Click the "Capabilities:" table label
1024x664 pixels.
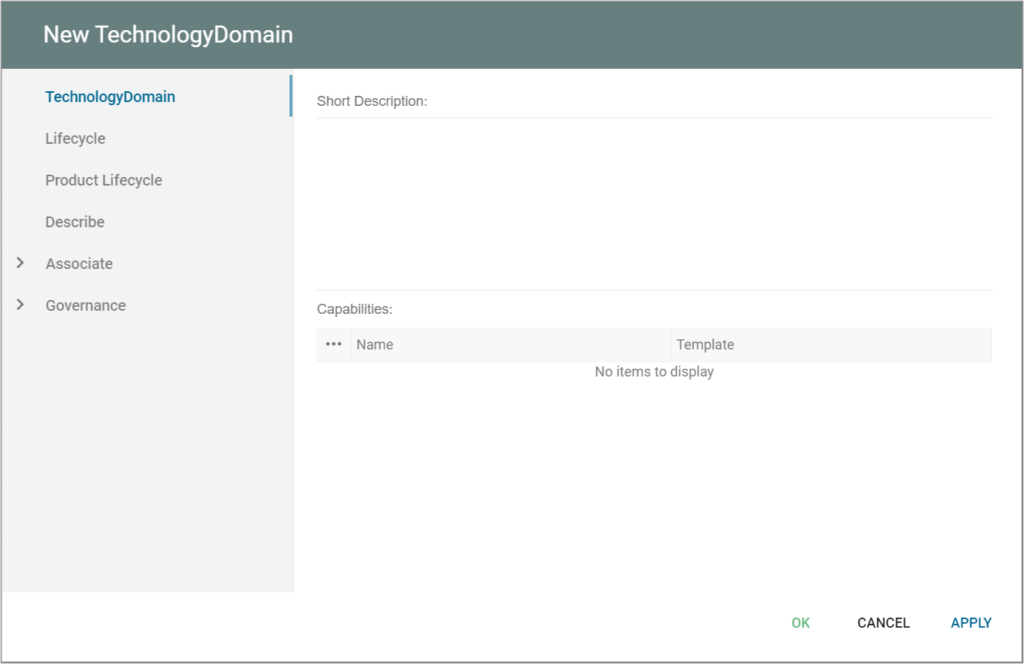click(x=354, y=310)
